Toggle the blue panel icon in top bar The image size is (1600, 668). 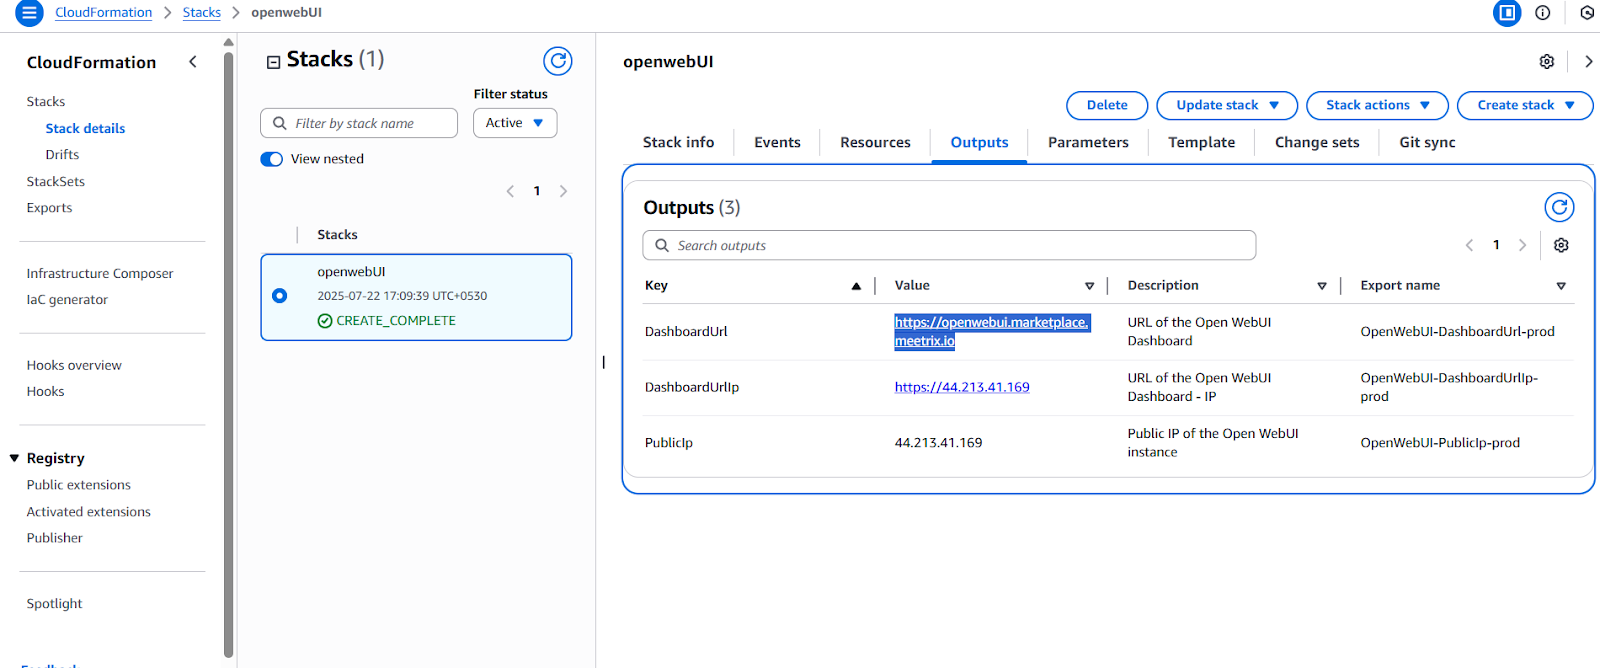pos(1507,13)
